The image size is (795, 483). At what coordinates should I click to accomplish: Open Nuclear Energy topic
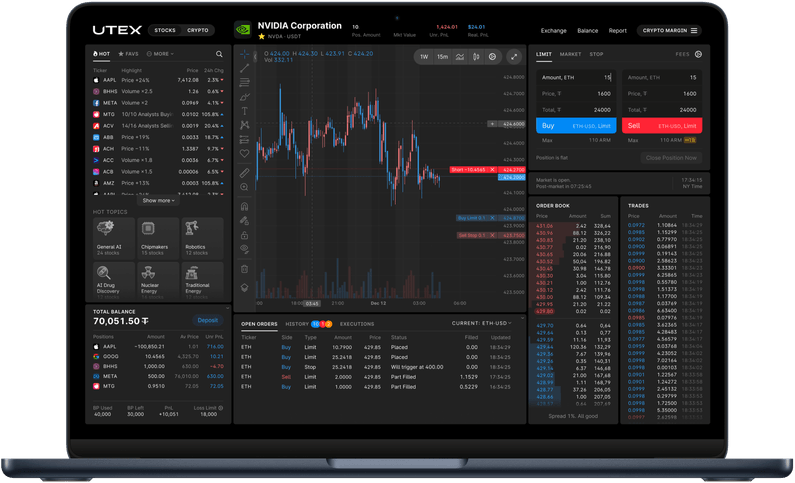pyautogui.click(x=158, y=280)
